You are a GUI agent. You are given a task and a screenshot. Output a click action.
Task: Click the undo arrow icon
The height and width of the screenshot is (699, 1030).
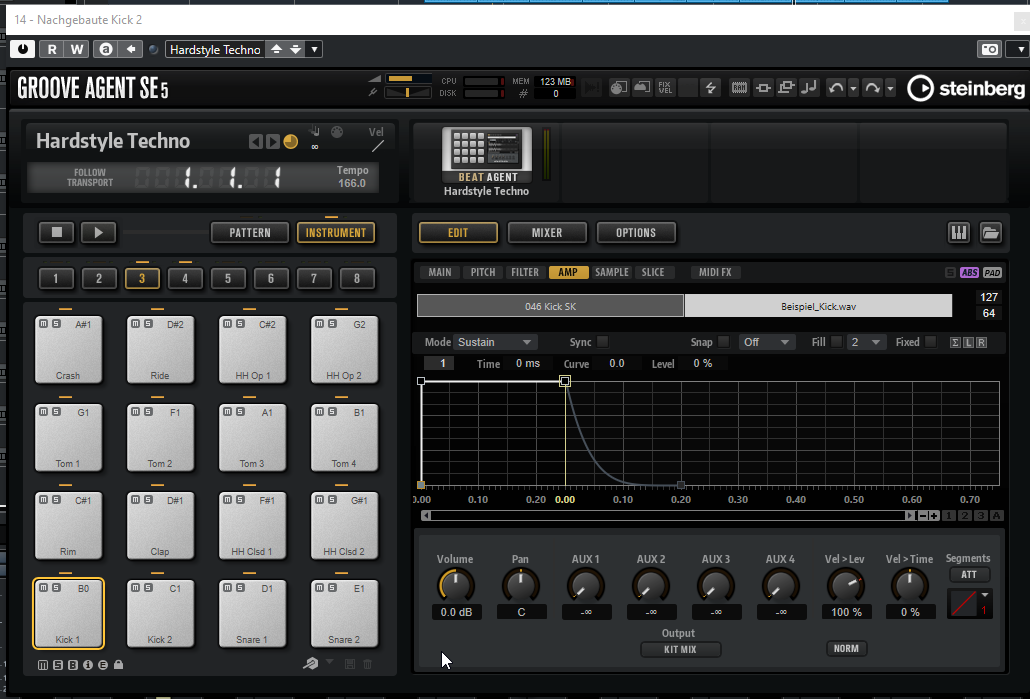point(836,88)
